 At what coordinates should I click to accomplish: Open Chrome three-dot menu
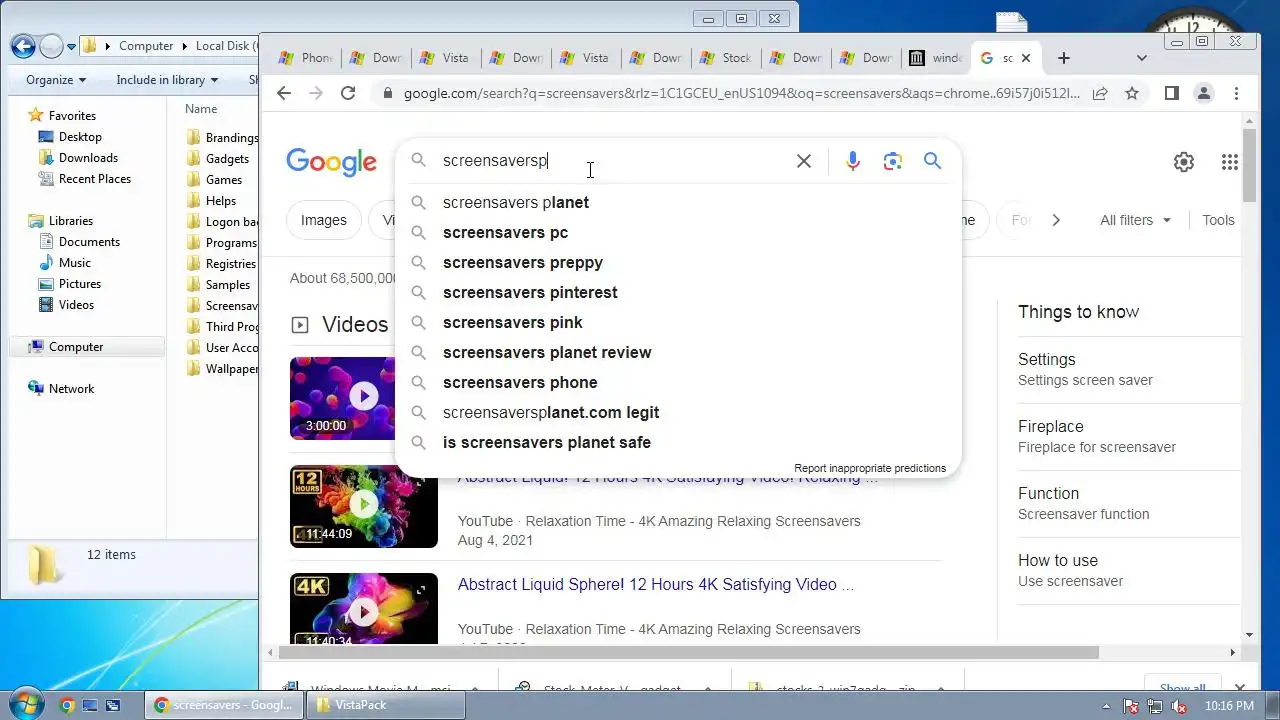point(1236,93)
